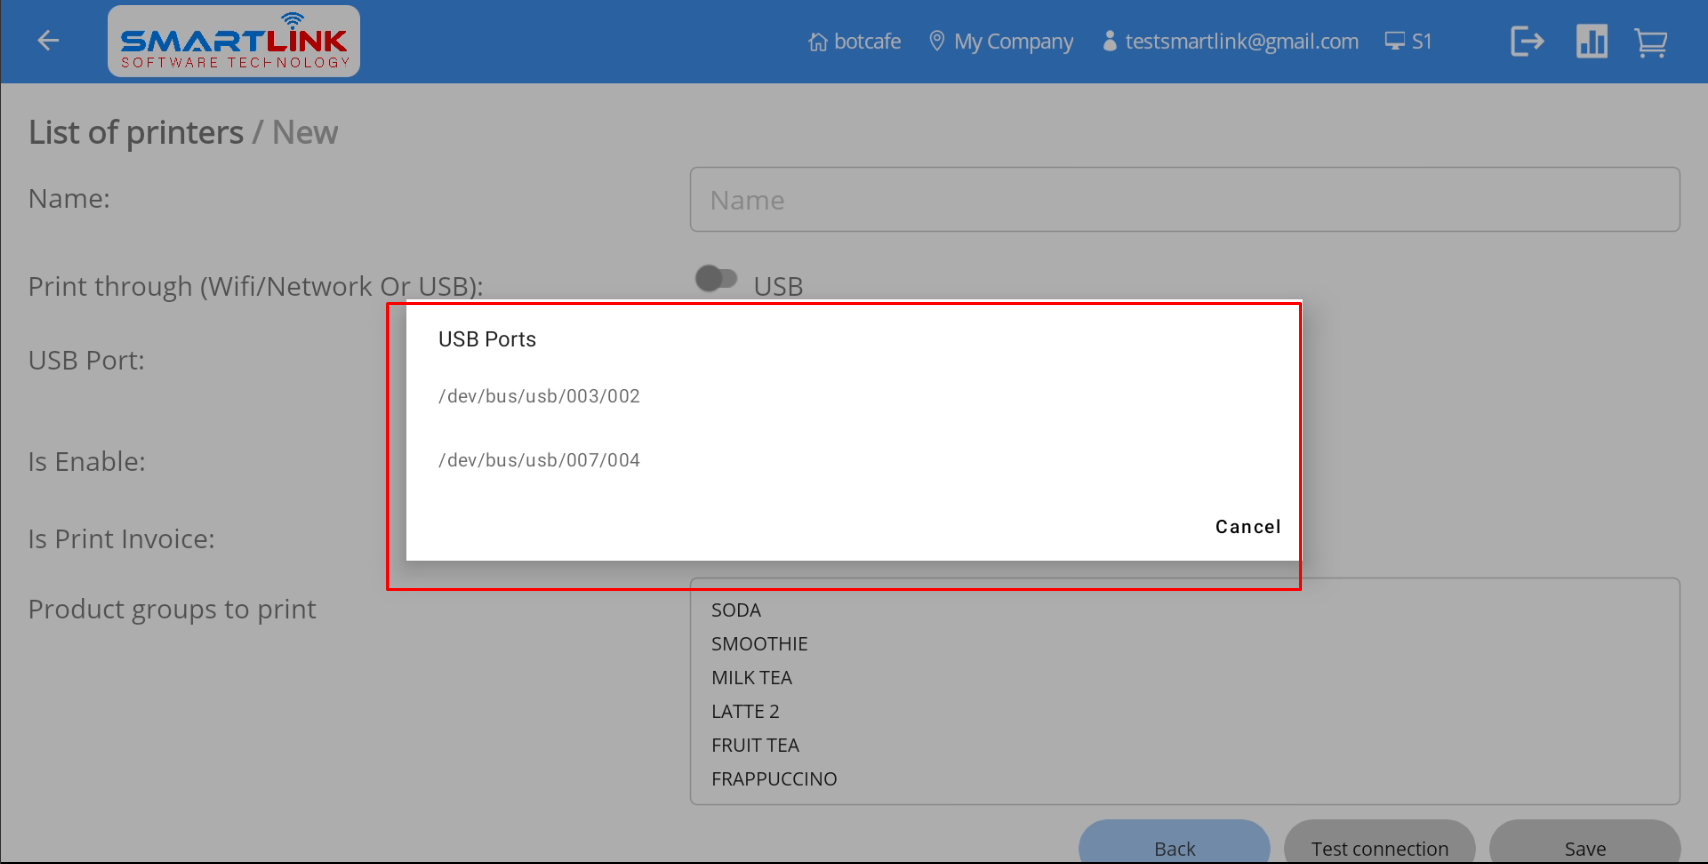Cancel the USB Ports dialog
The height and width of the screenshot is (864, 1708).
[1247, 527]
